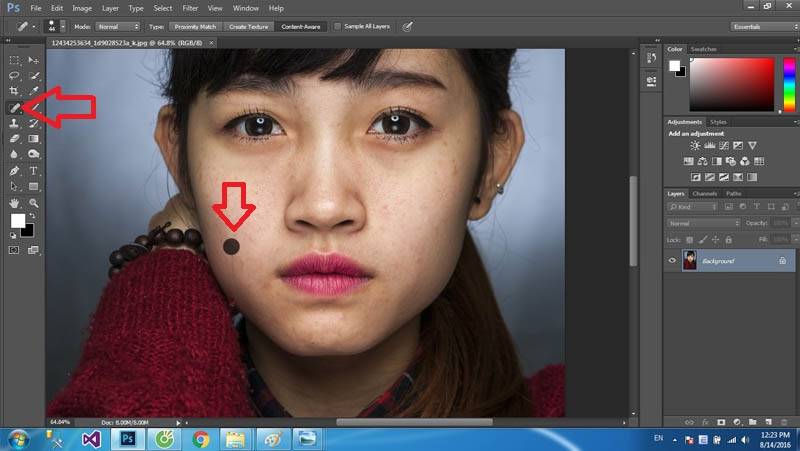Reset default foreground and background colors

tap(13, 235)
